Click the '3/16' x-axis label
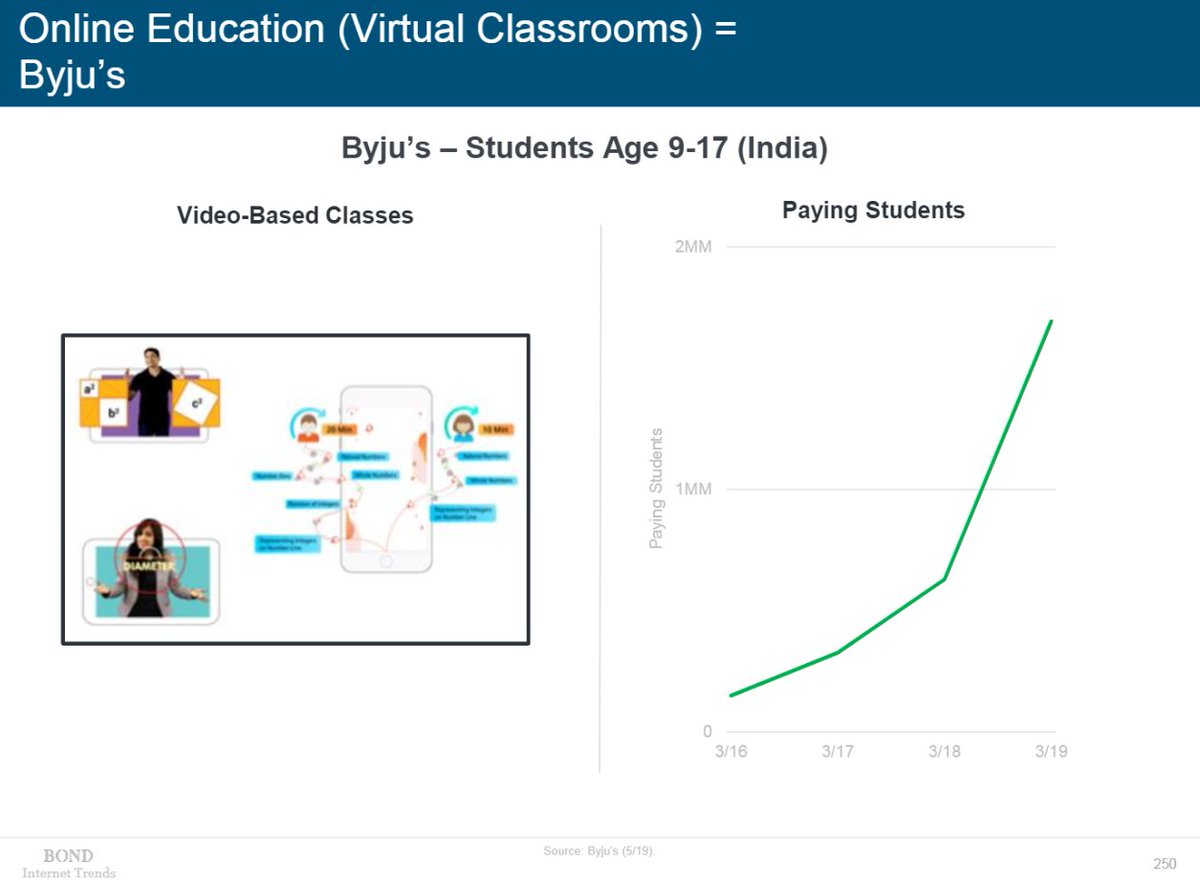This screenshot has height=883, width=1200. tap(731, 751)
